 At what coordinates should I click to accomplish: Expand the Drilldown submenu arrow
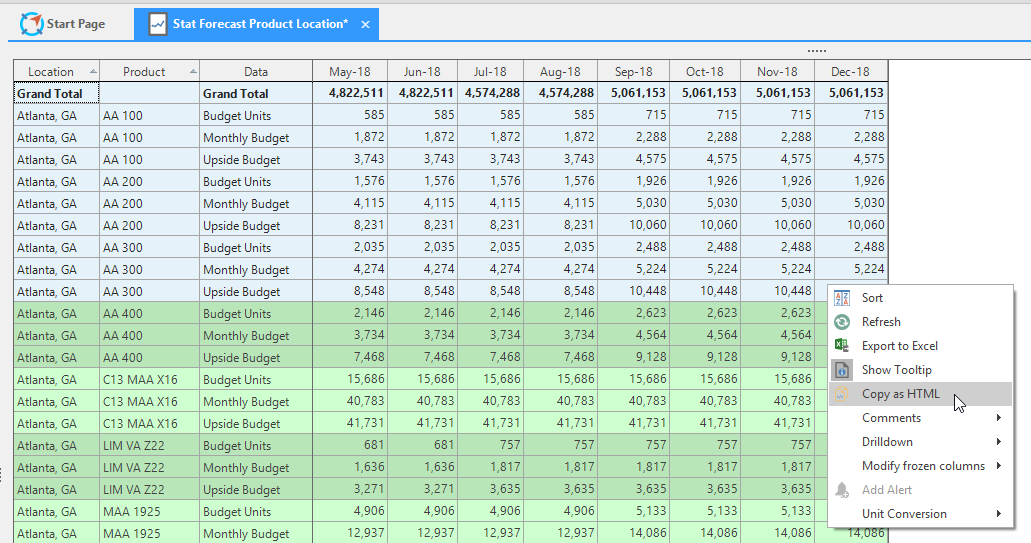(x=998, y=442)
